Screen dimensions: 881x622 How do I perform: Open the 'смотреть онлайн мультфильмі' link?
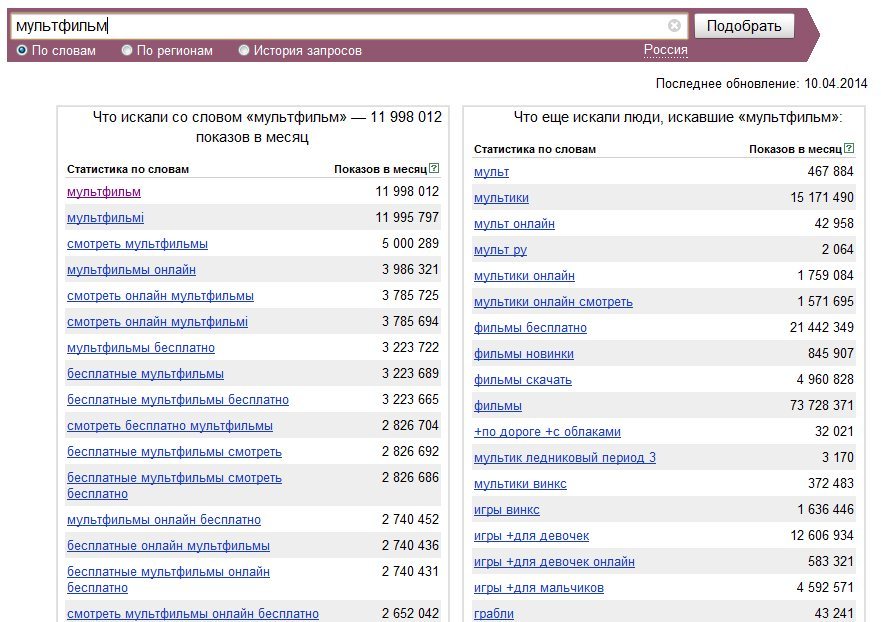[x=157, y=322]
